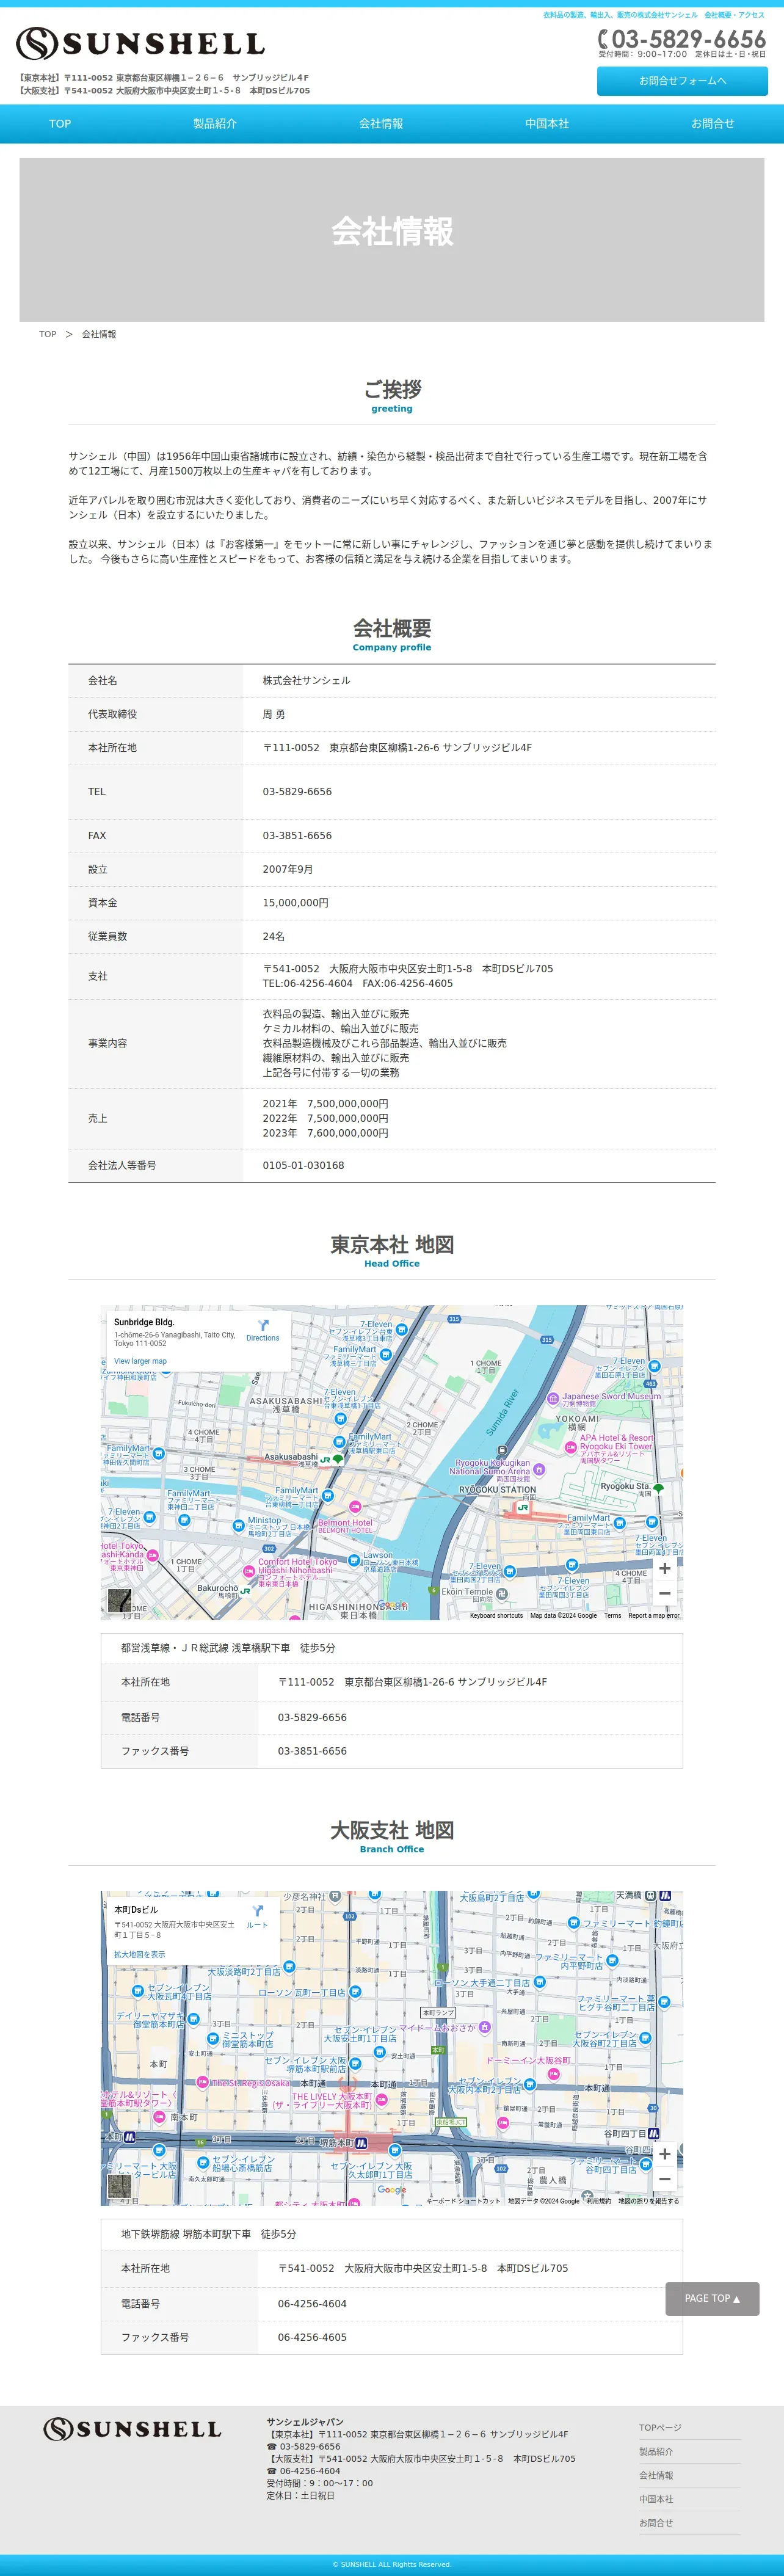This screenshot has width=784, height=2576.
Task: Zoom in on the Tokyo head office map
Action: (x=665, y=1568)
